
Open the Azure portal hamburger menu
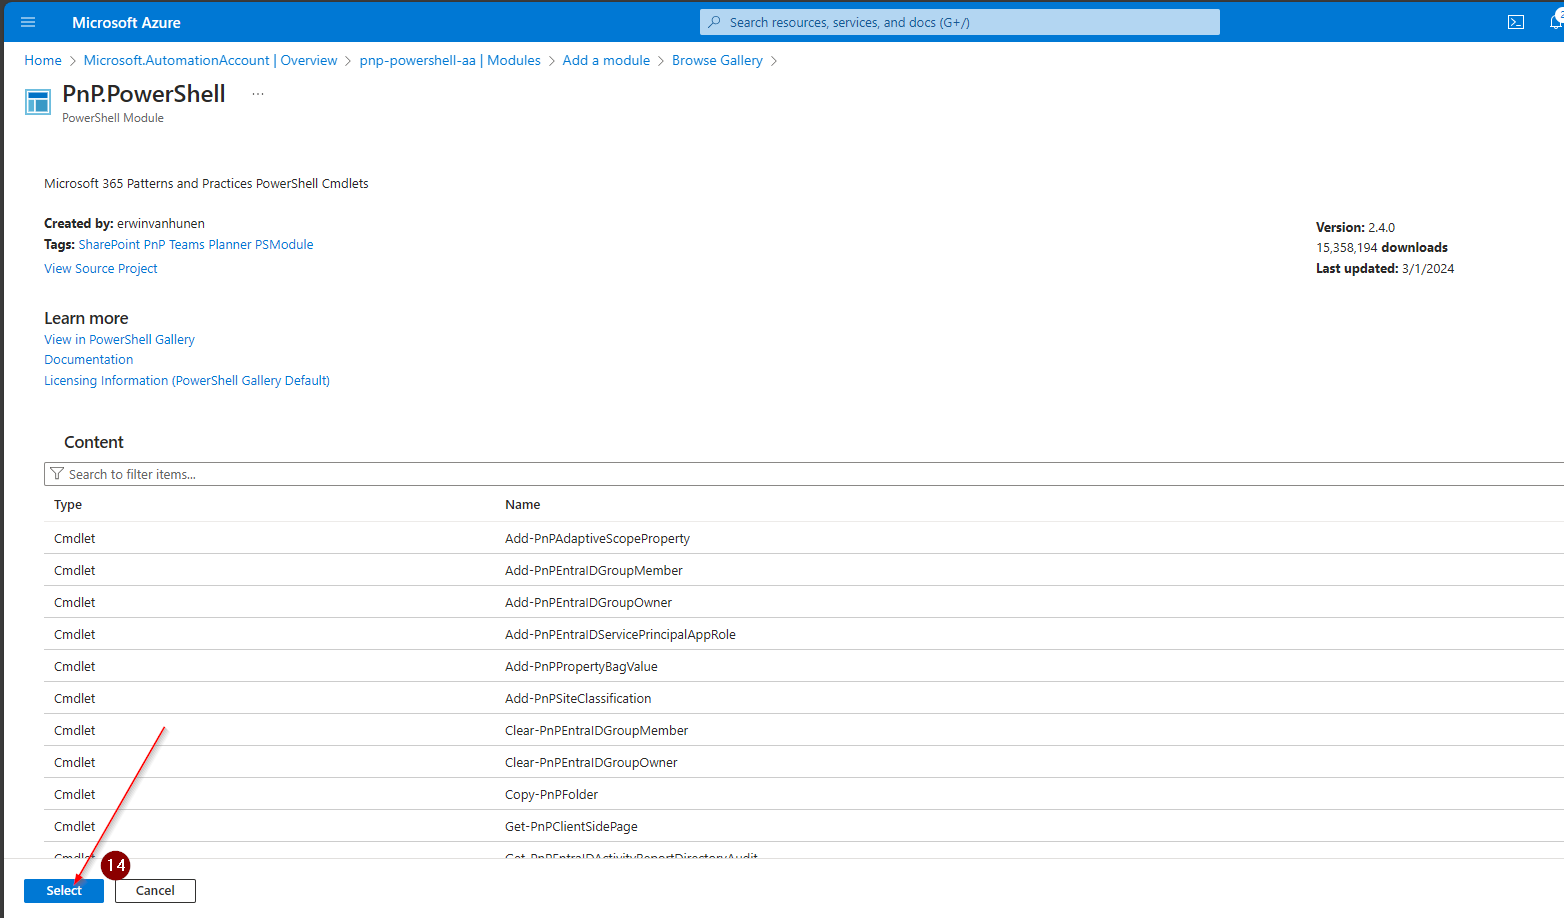pyautogui.click(x=28, y=22)
